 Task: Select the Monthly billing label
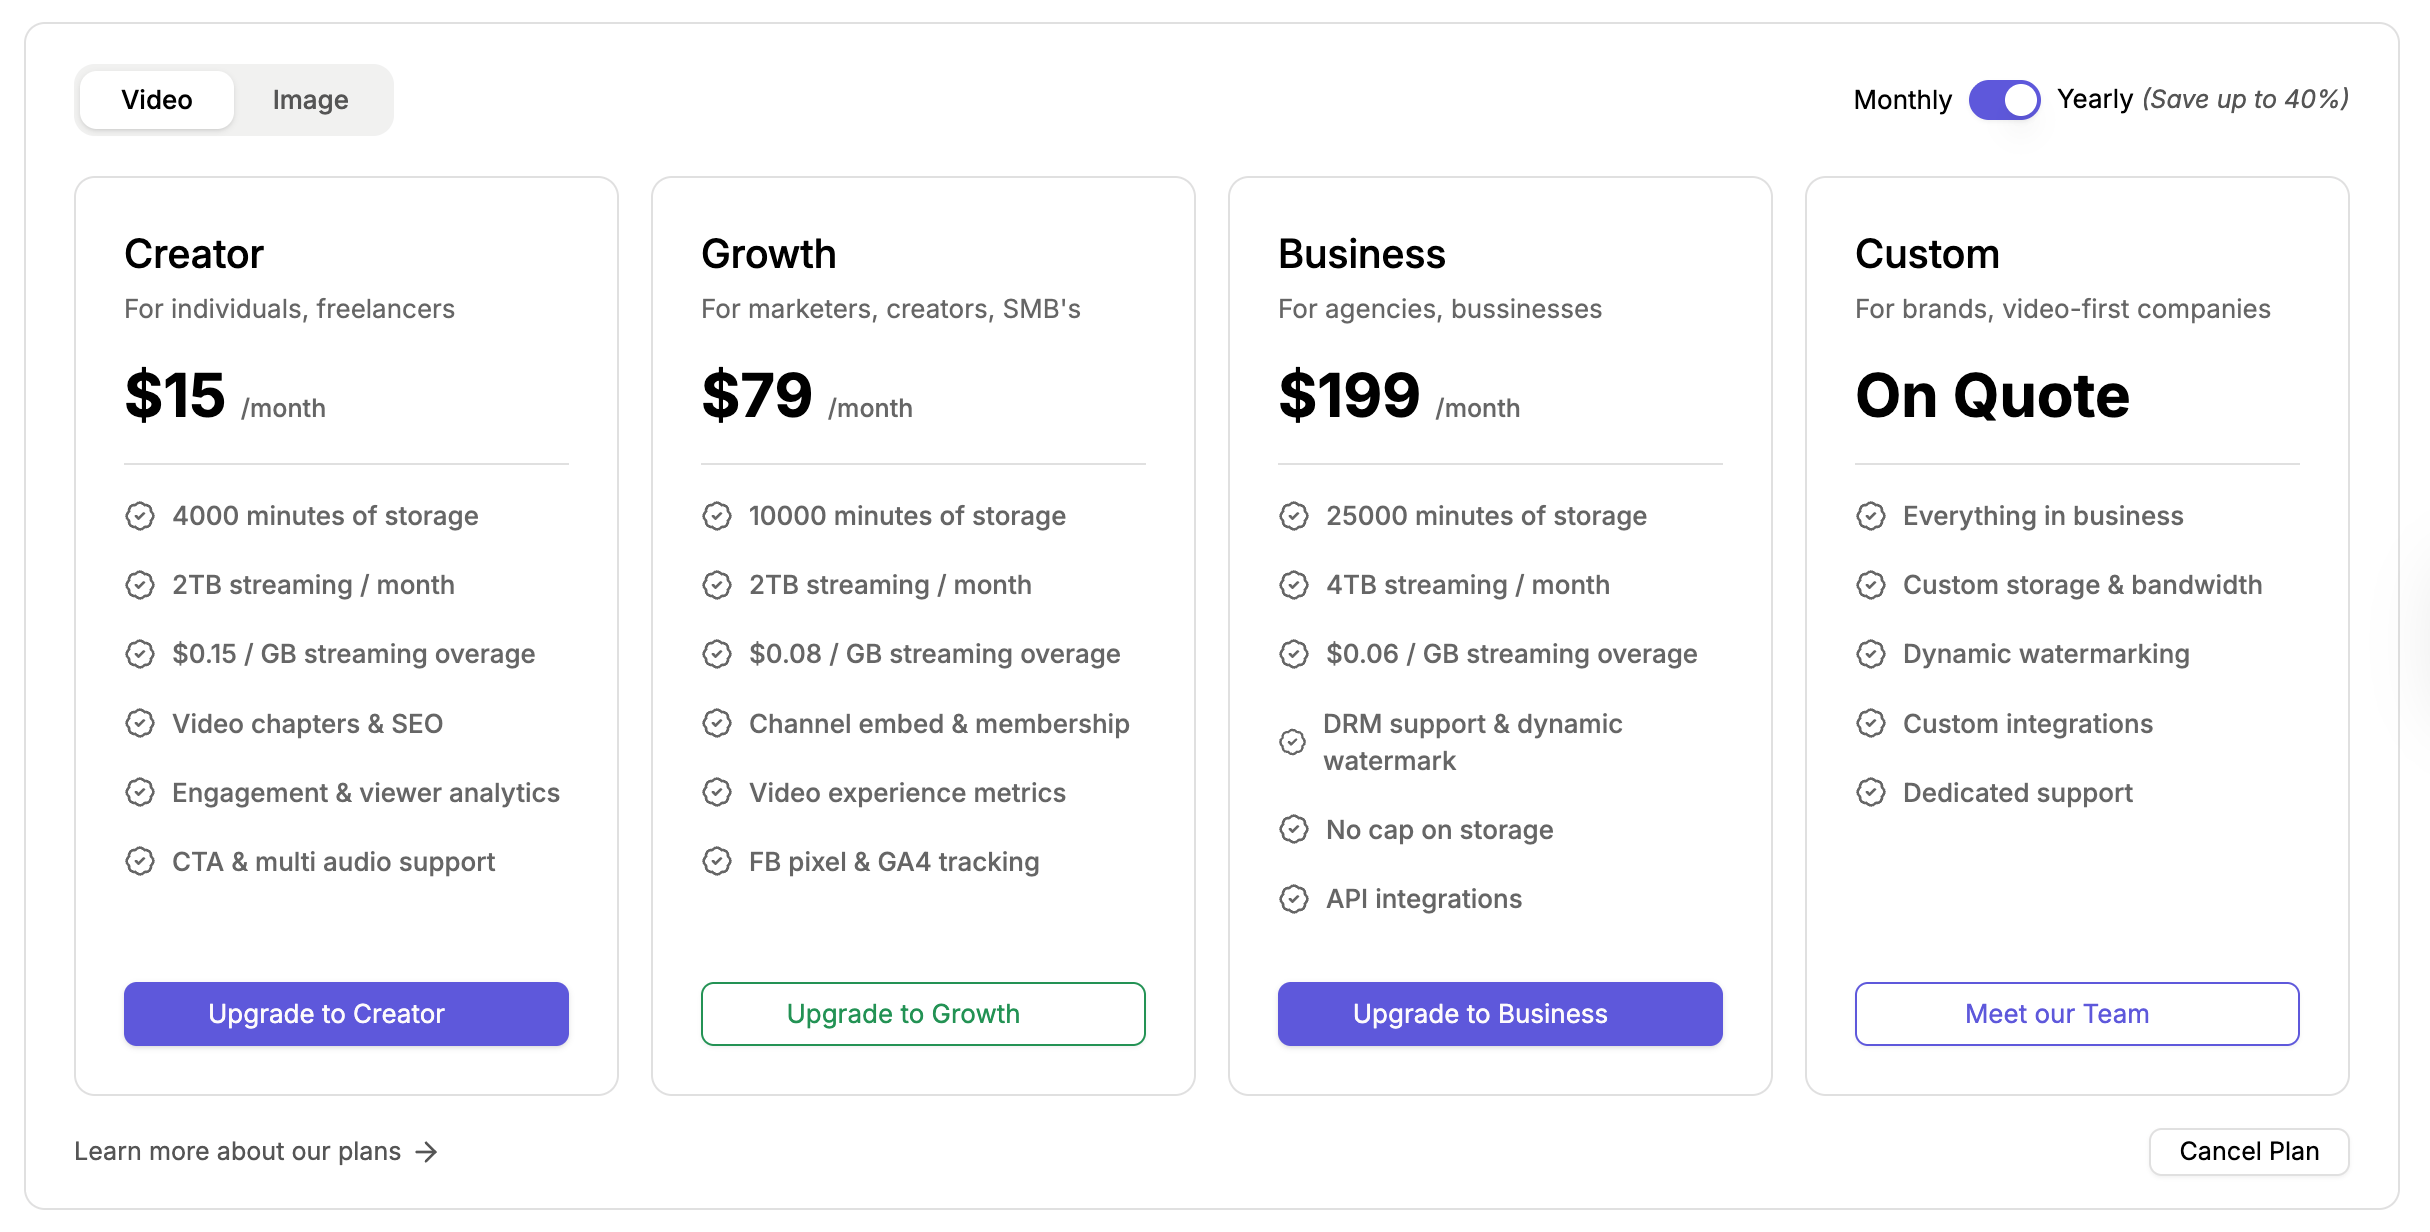(1902, 100)
